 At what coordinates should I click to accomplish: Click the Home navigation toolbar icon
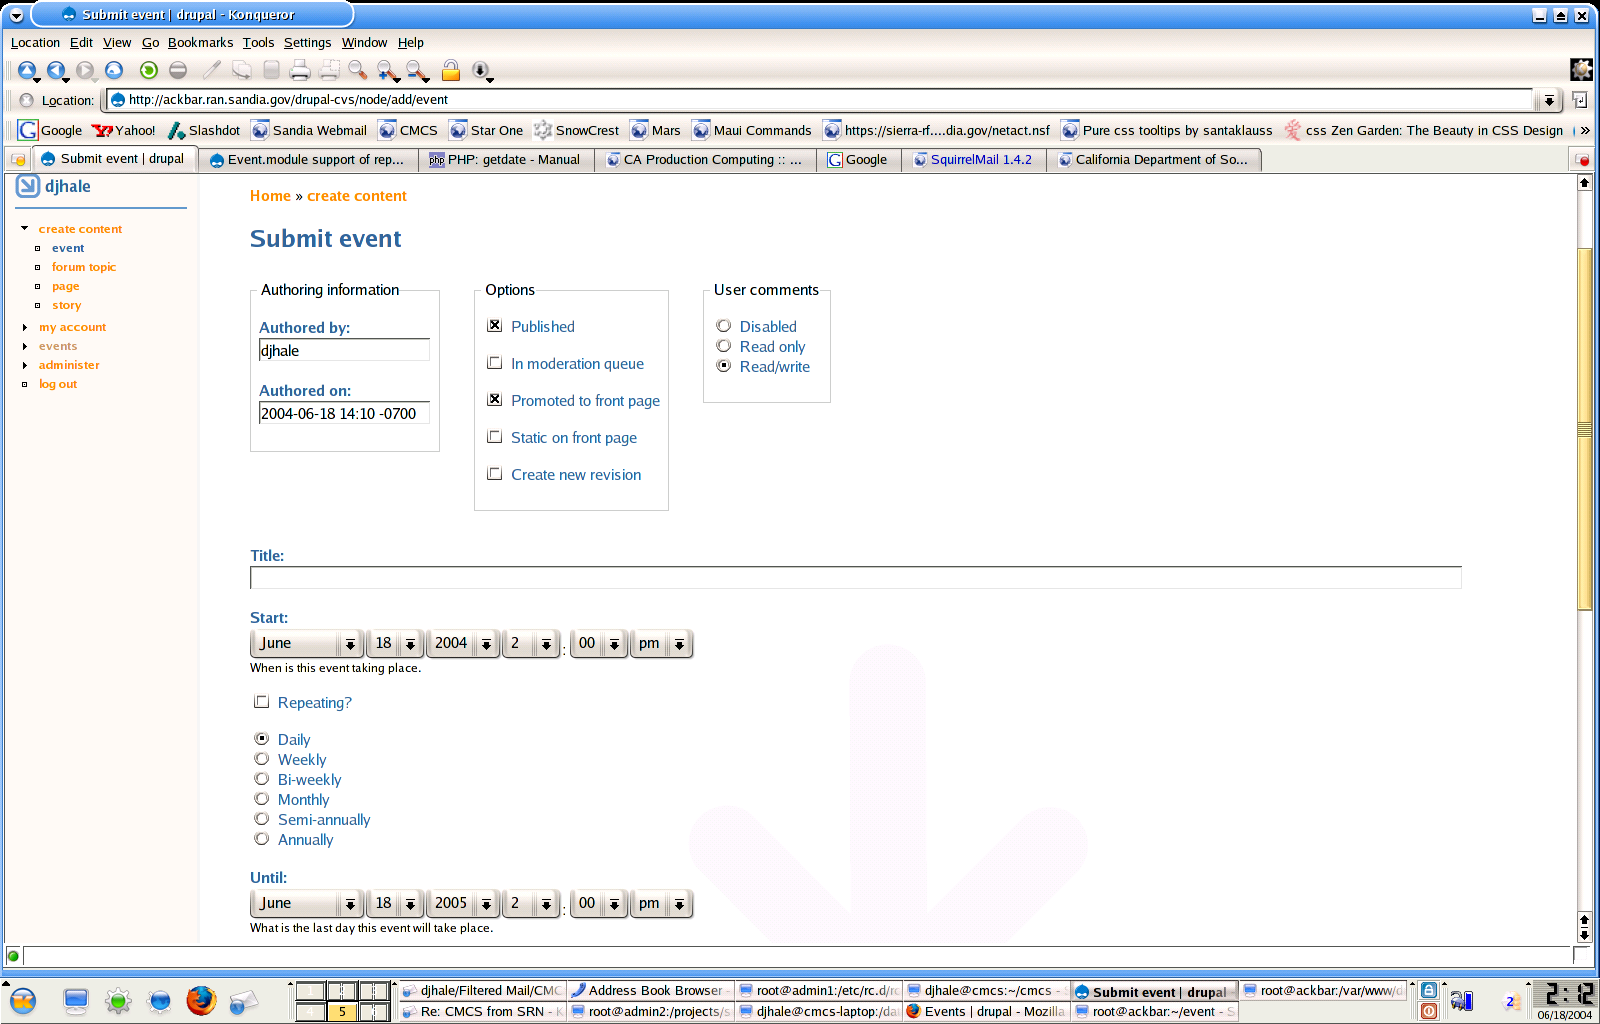(114, 70)
